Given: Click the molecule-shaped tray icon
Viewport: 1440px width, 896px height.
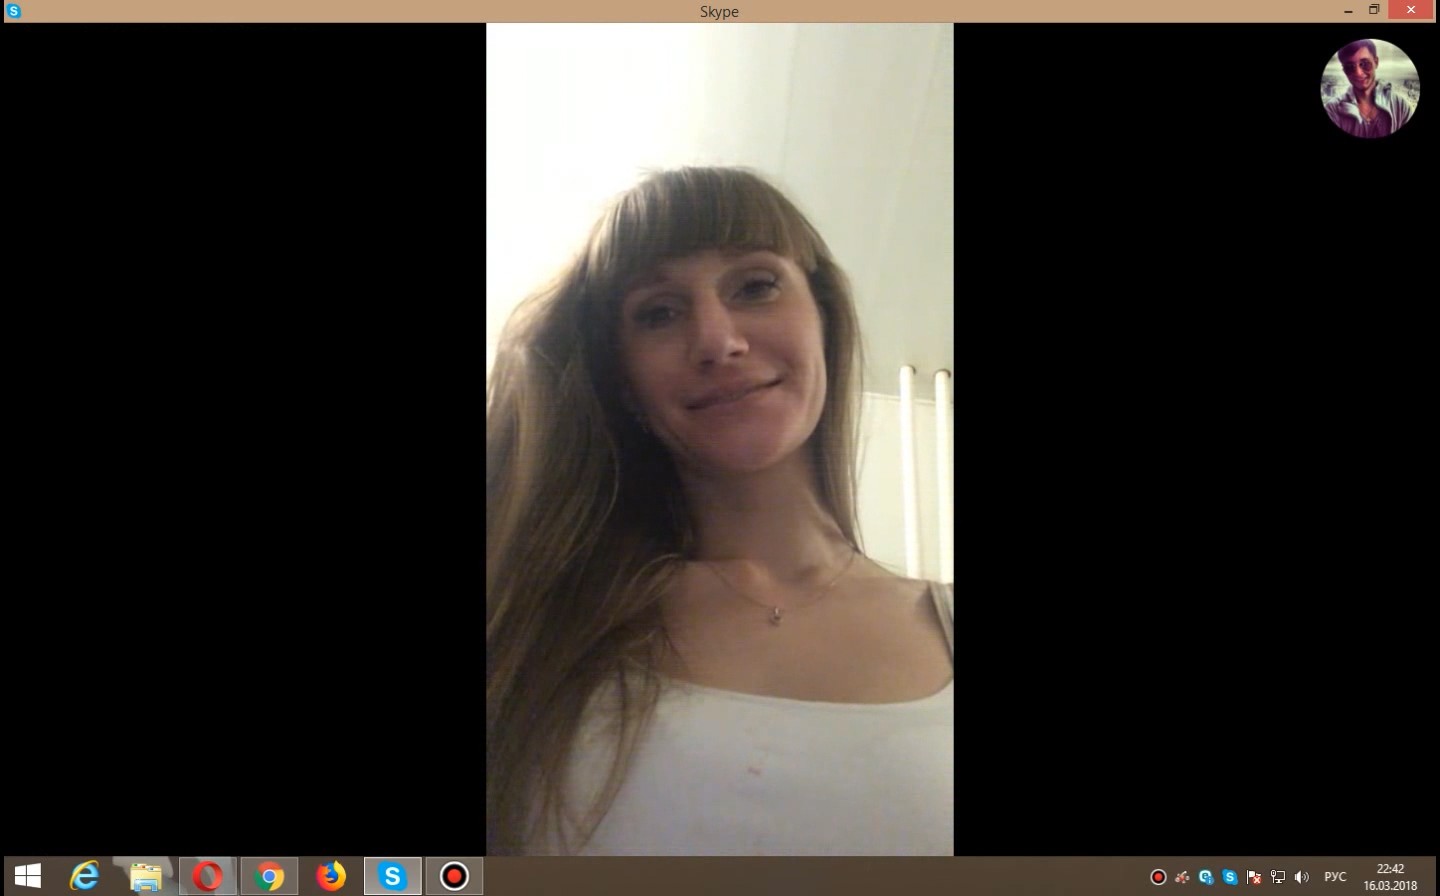Looking at the screenshot, I should (x=1182, y=877).
